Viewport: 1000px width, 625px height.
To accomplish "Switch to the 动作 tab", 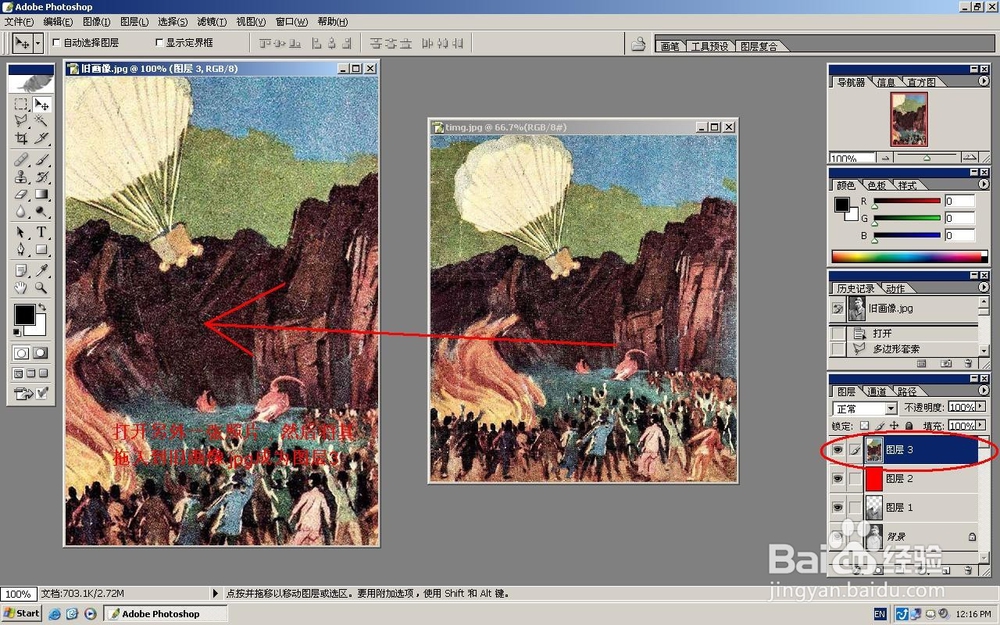I will (x=895, y=288).
